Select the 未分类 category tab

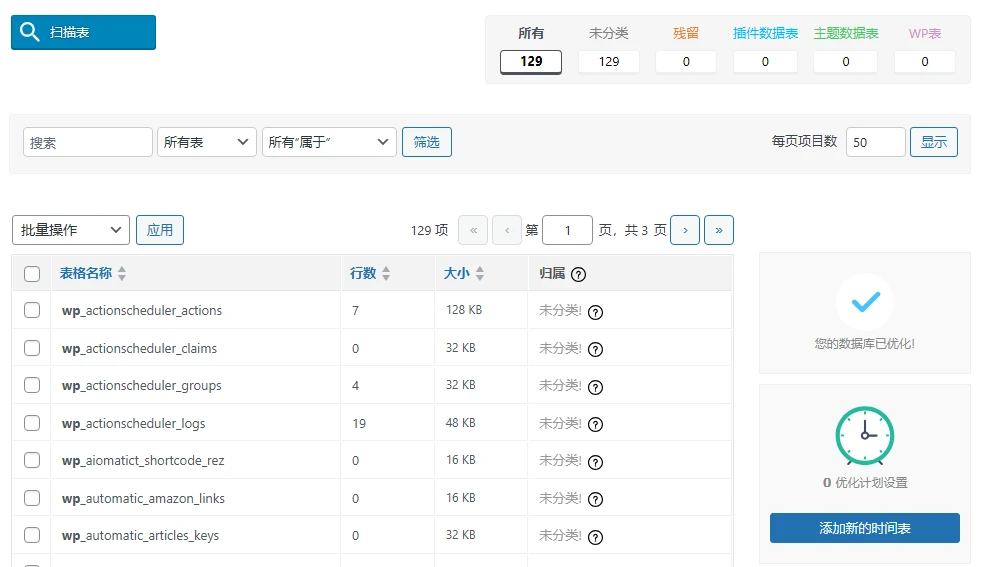[x=609, y=52]
